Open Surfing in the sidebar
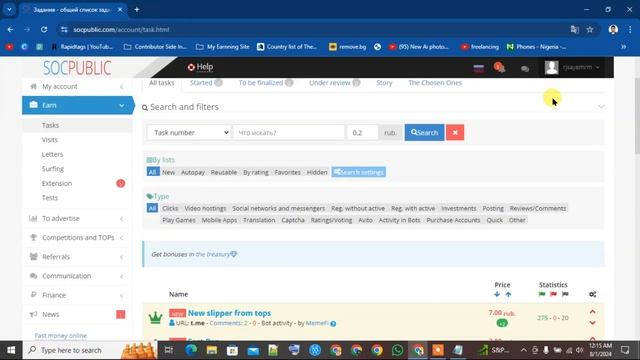 pos(53,169)
